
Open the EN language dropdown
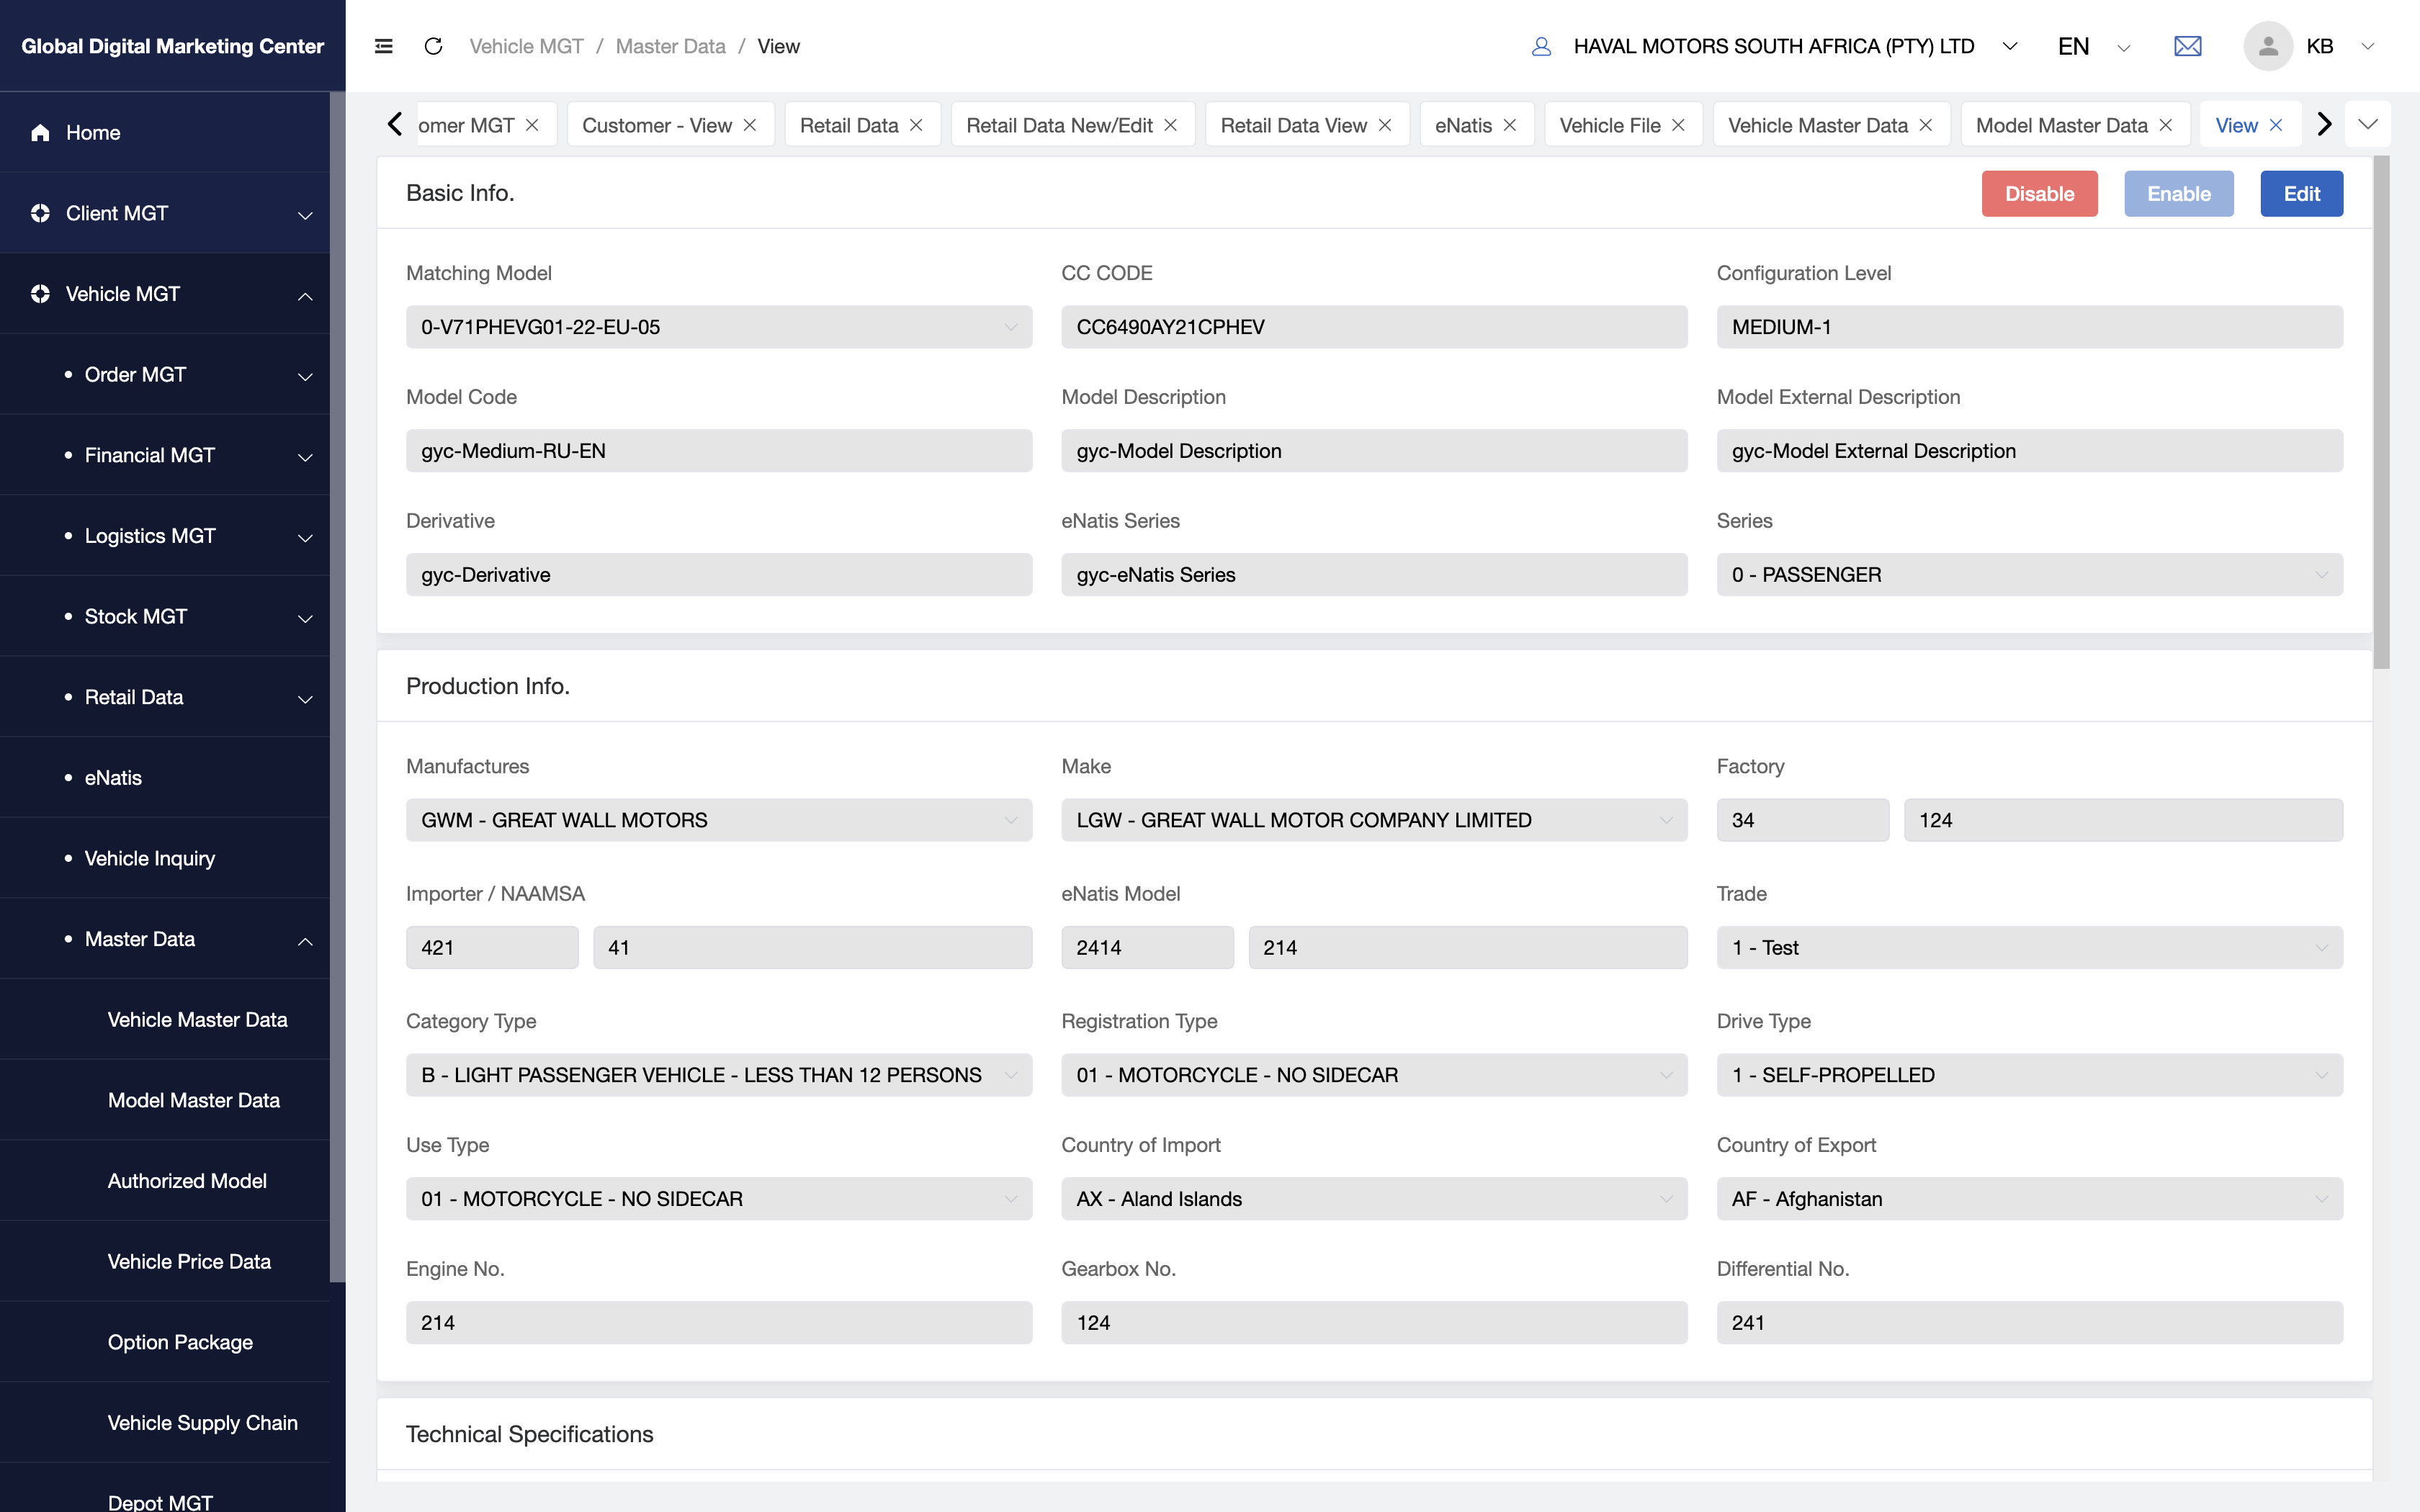click(2124, 47)
